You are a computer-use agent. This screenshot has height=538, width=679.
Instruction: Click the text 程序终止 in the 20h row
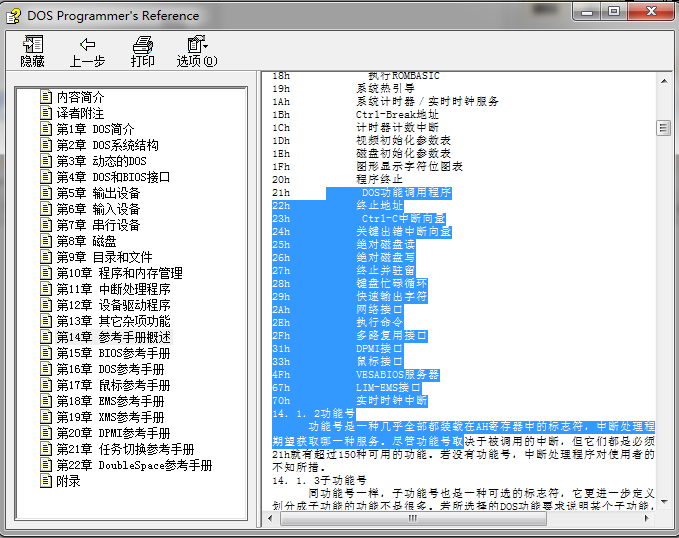tap(379, 179)
